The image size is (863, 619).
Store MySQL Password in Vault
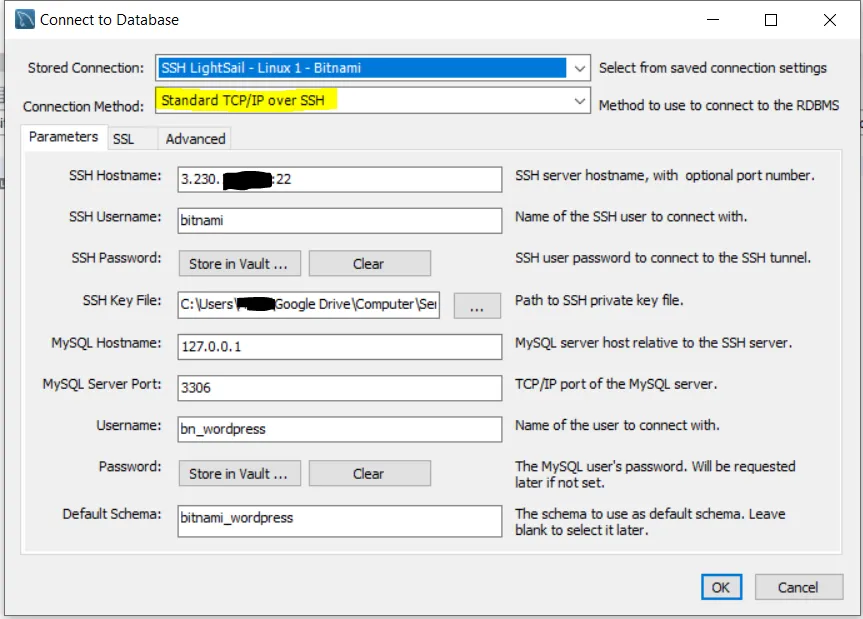click(x=239, y=473)
